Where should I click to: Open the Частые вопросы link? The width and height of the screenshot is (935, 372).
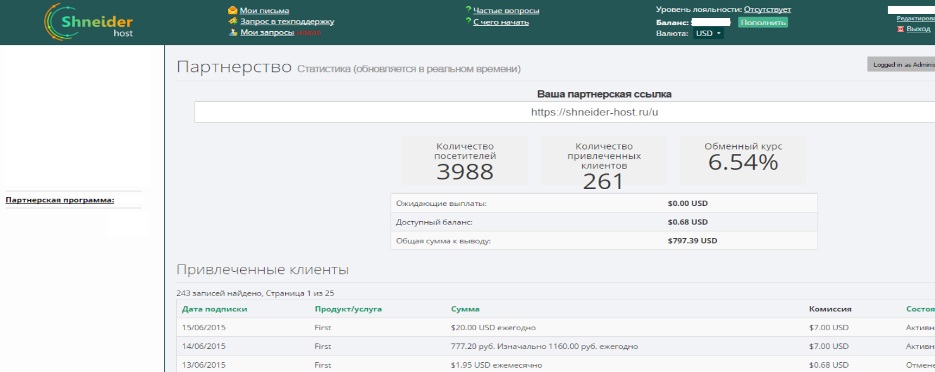tap(506, 11)
